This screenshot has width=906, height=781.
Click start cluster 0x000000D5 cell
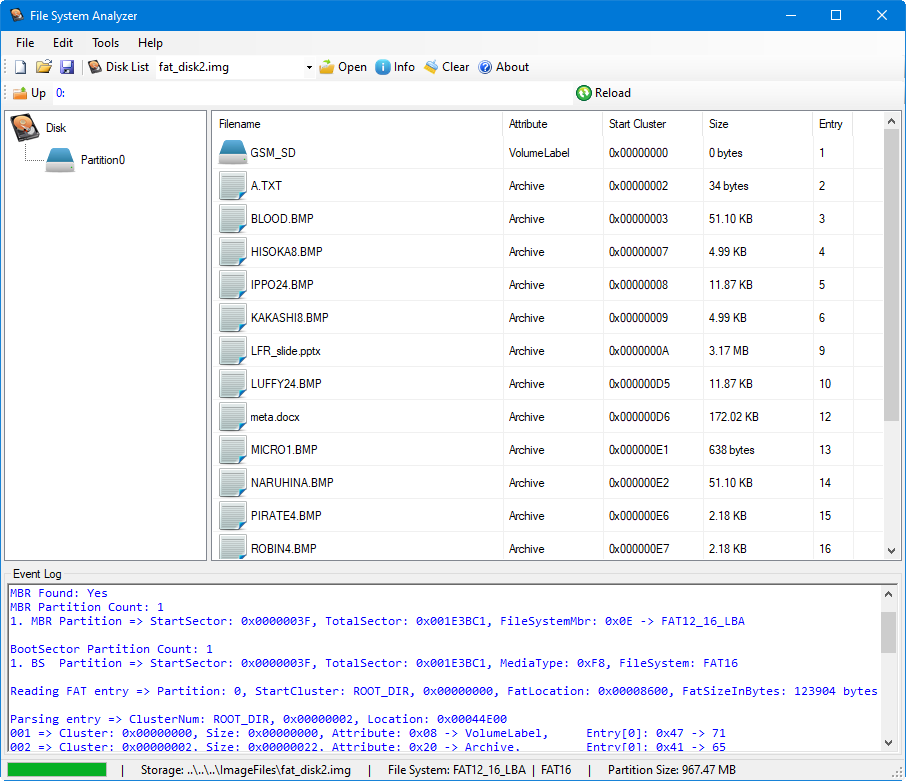[639, 384]
